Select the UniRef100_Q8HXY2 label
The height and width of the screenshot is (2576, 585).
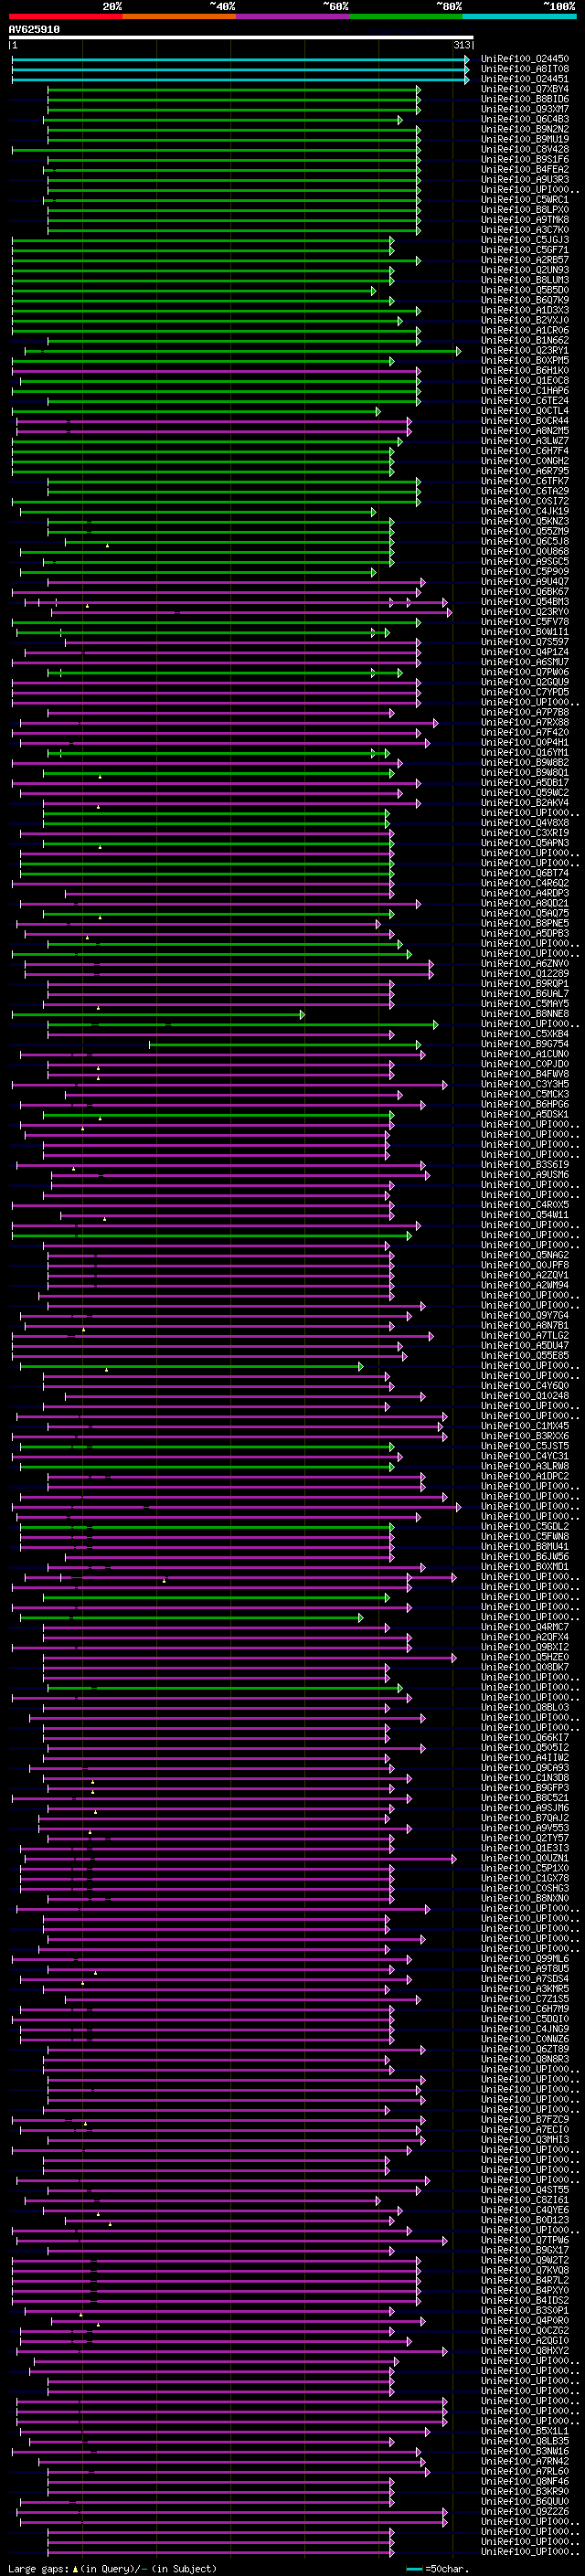click(x=525, y=2351)
